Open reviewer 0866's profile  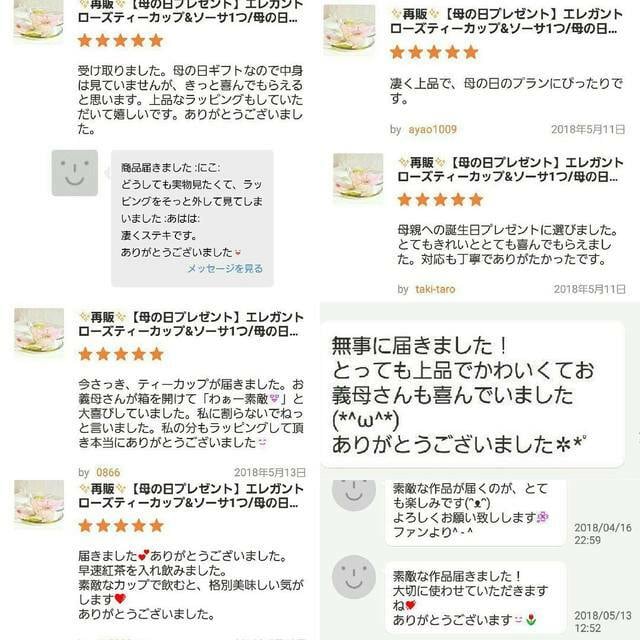(x=108, y=472)
